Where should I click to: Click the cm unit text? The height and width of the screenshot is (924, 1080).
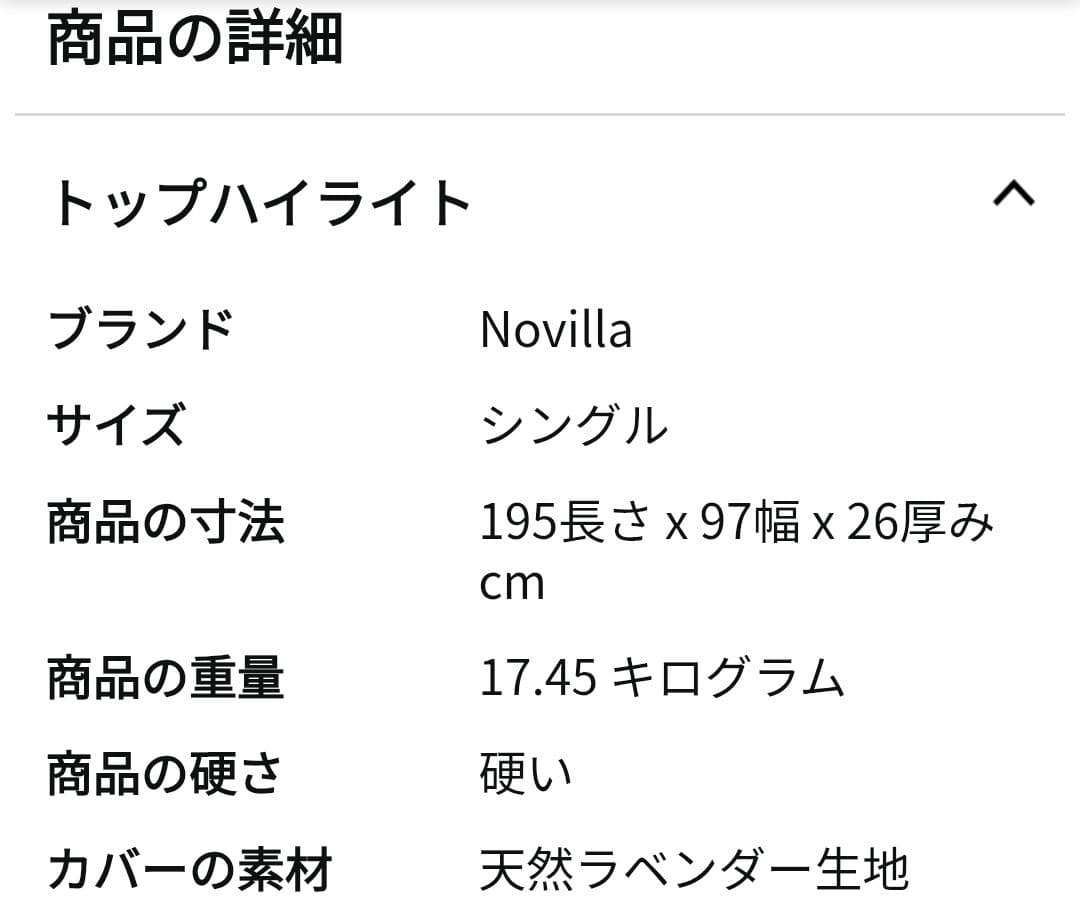coord(512,583)
